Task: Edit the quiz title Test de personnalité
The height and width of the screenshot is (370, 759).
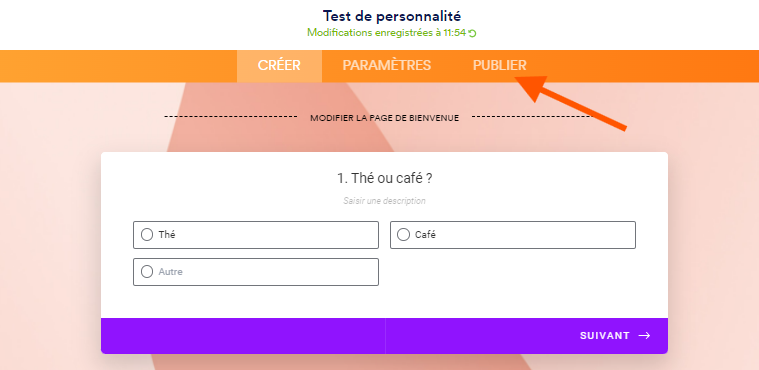Action: (392, 16)
